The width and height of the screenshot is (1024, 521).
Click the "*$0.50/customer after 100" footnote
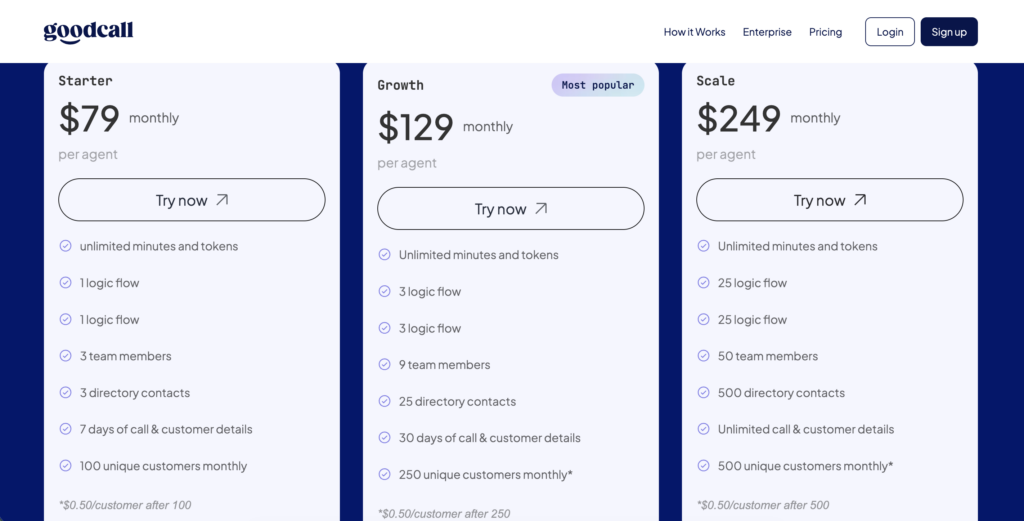(125, 505)
